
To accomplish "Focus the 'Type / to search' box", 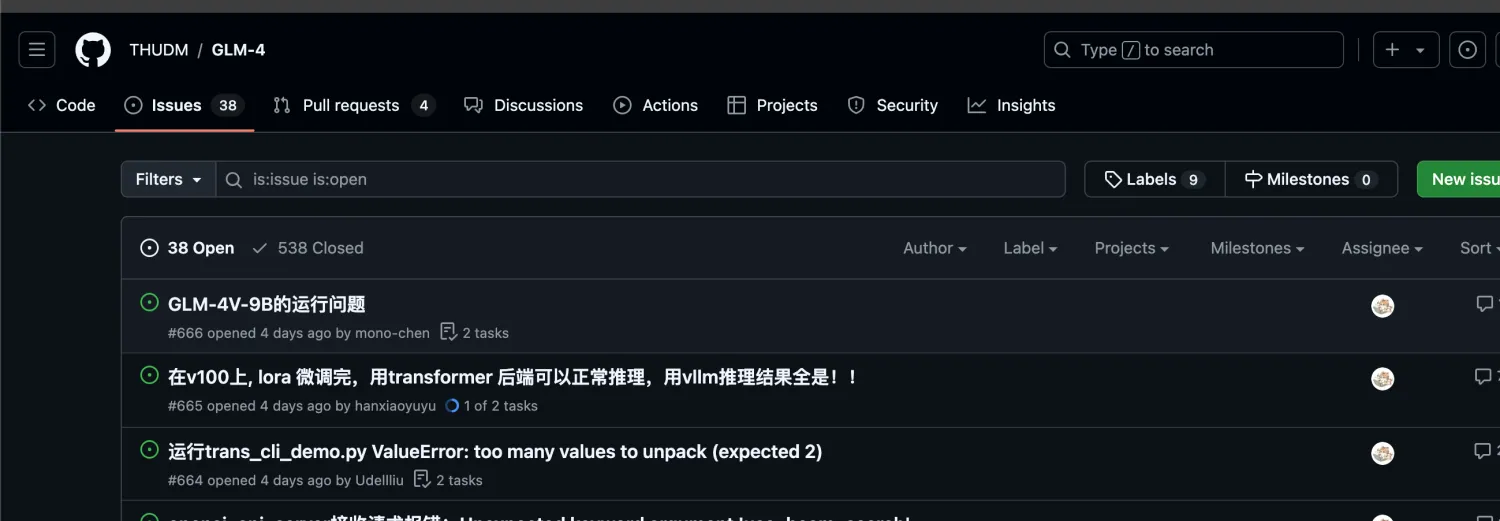I will pos(1193,50).
